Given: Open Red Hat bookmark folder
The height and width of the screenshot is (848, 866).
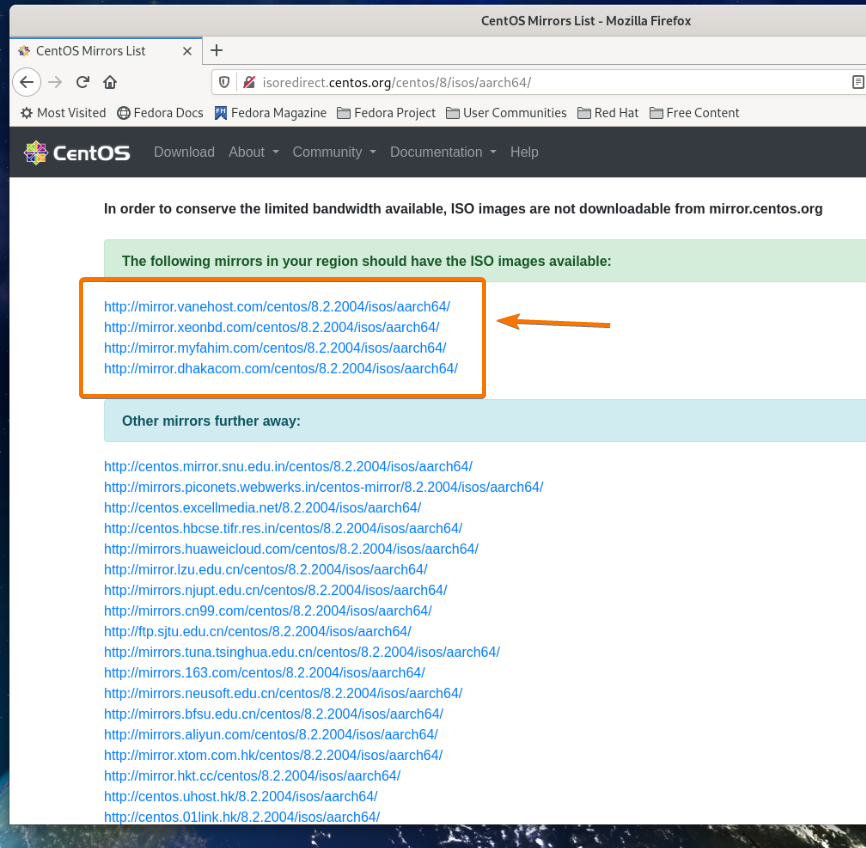Looking at the screenshot, I should pos(608,113).
